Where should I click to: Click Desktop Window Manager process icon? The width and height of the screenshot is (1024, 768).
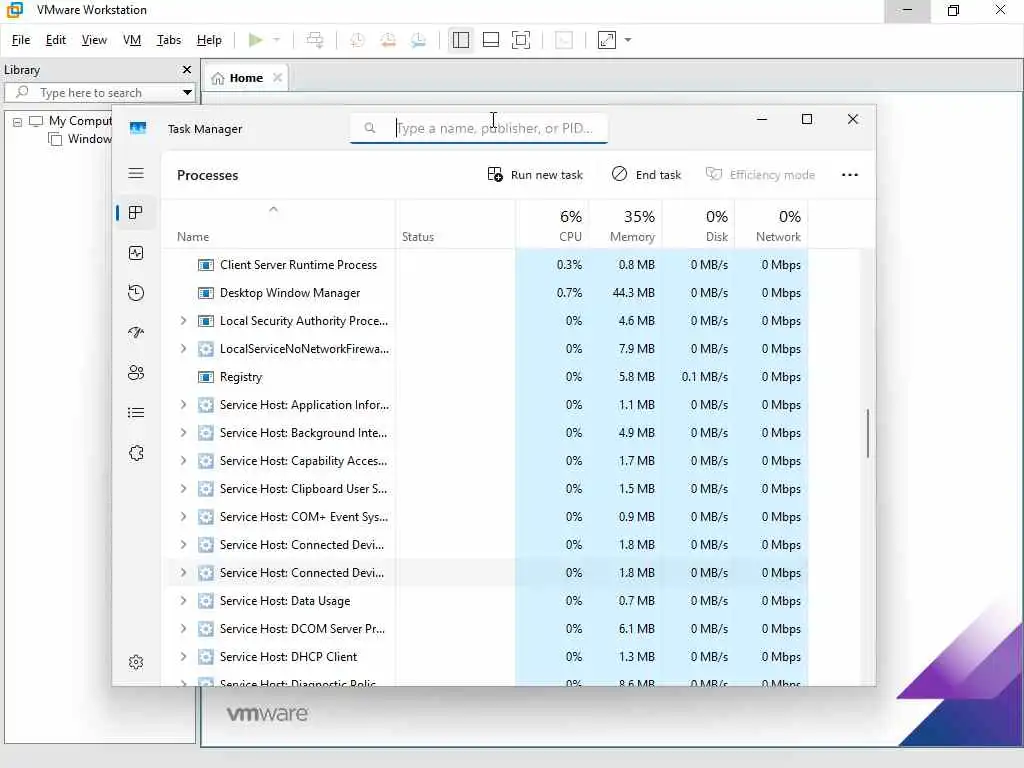click(206, 293)
